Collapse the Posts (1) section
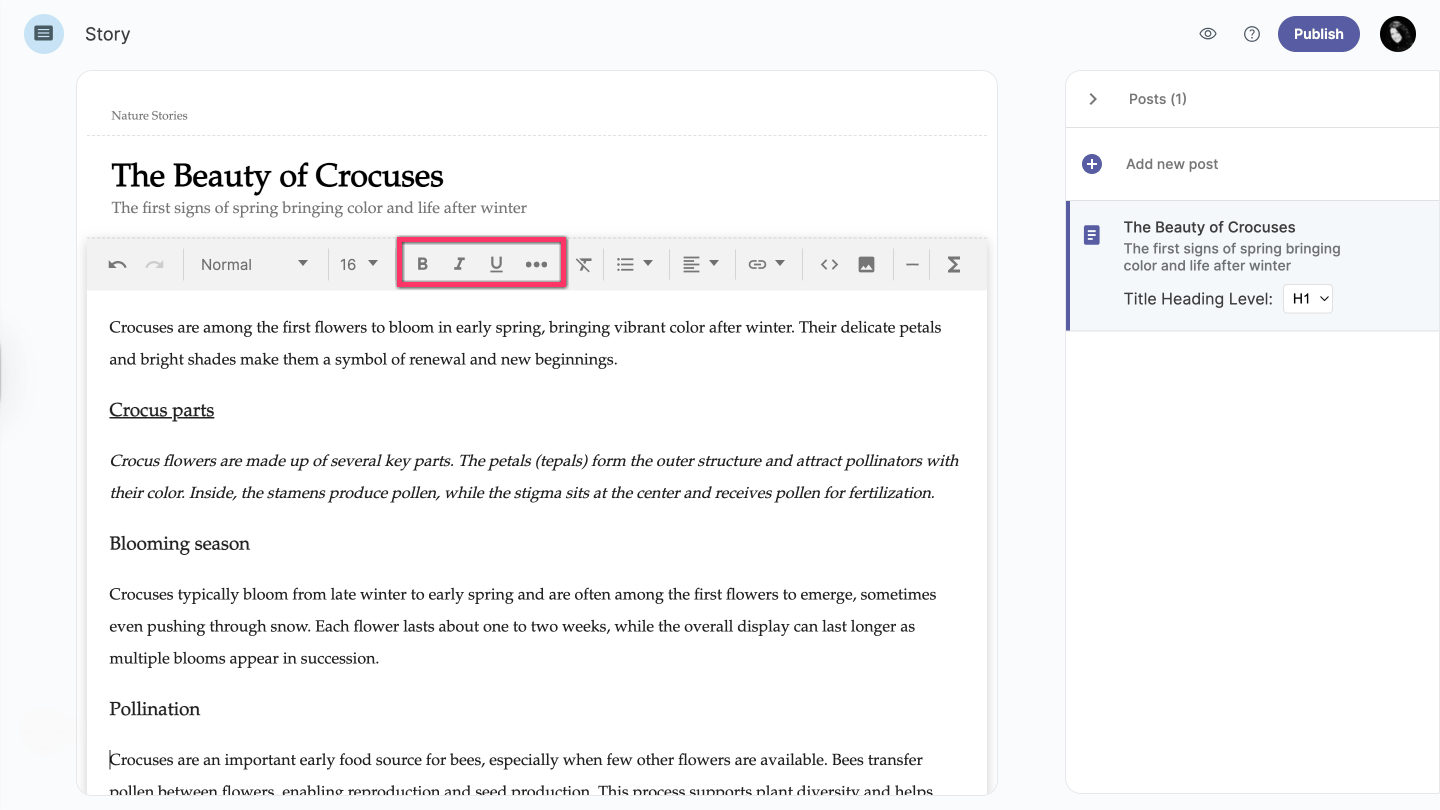 point(1093,99)
